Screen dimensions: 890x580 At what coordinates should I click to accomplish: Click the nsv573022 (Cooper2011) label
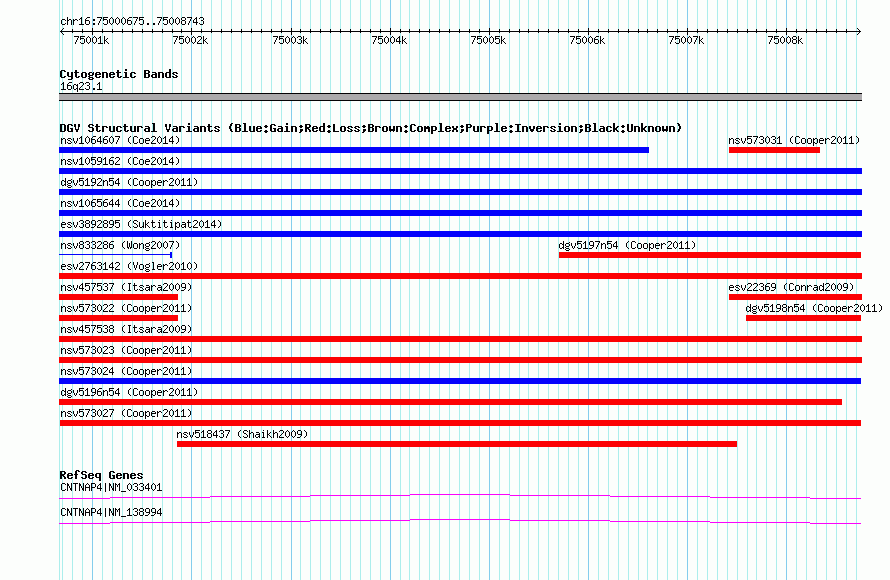tap(126, 308)
